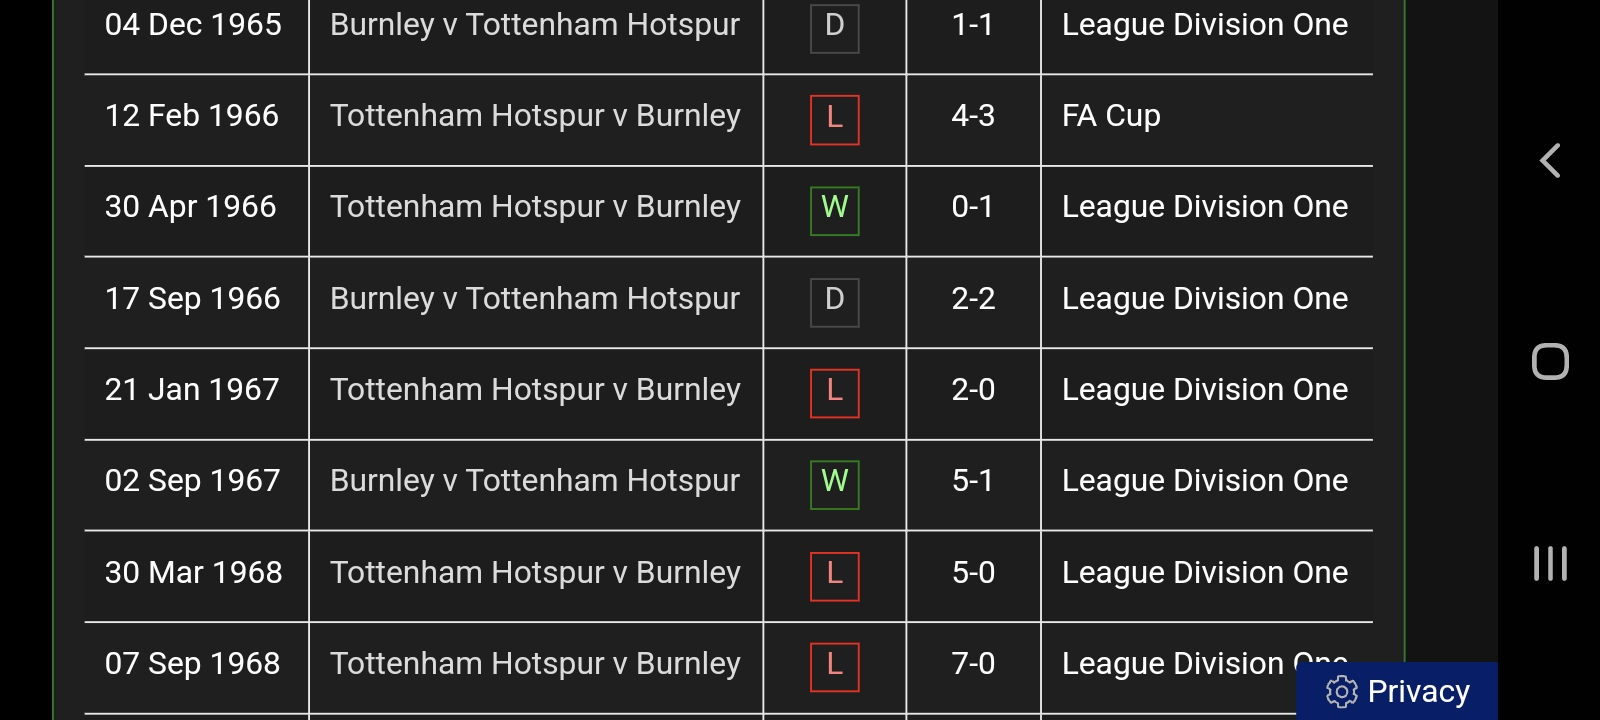Image resolution: width=1600 pixels, height=720 pixels.
Task: Click the L result badge for 12 Feb 1966
Action: (x=834, y=119)
